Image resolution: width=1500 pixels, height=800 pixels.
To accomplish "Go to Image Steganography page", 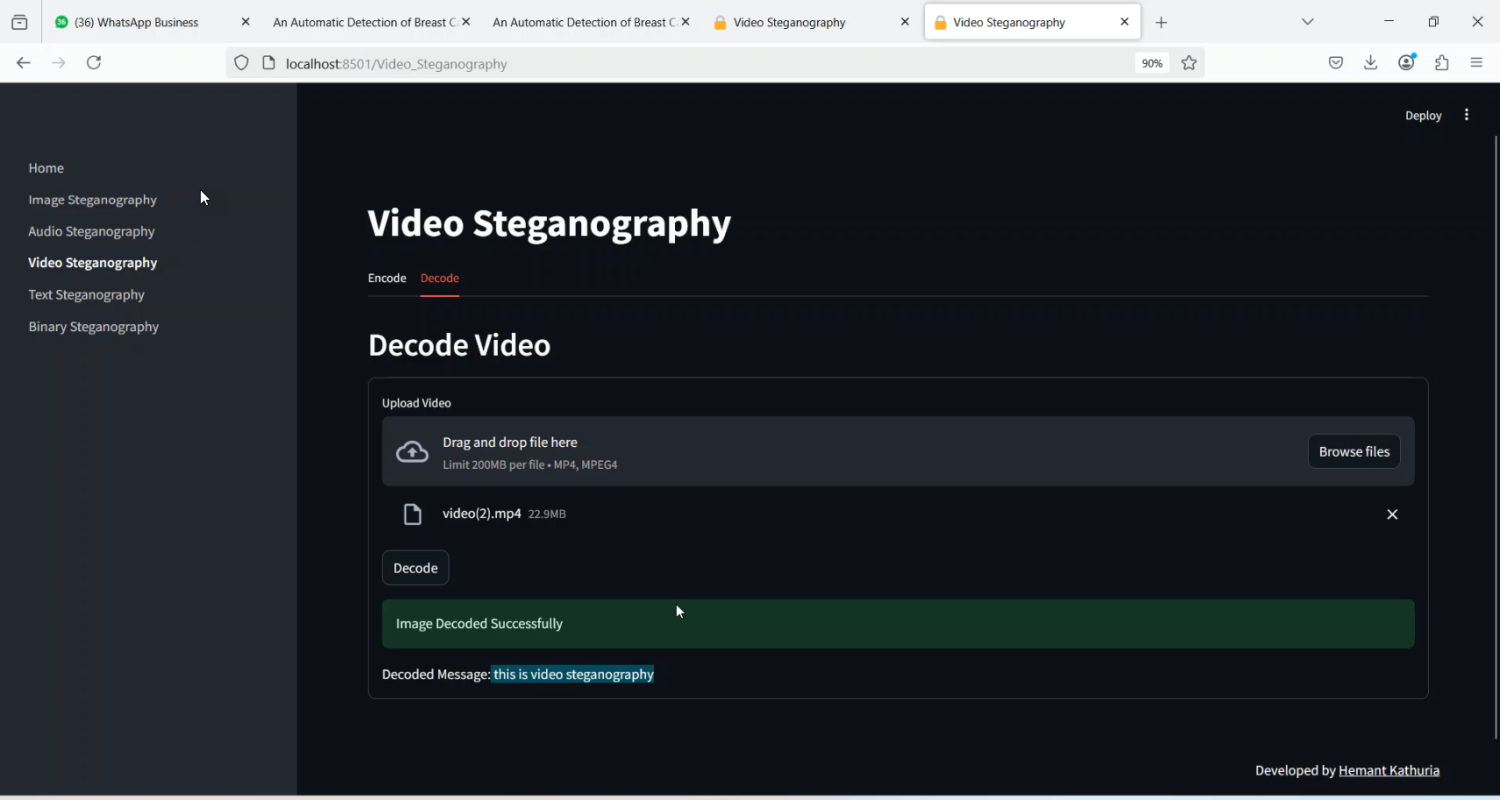I will pos(92,200).
